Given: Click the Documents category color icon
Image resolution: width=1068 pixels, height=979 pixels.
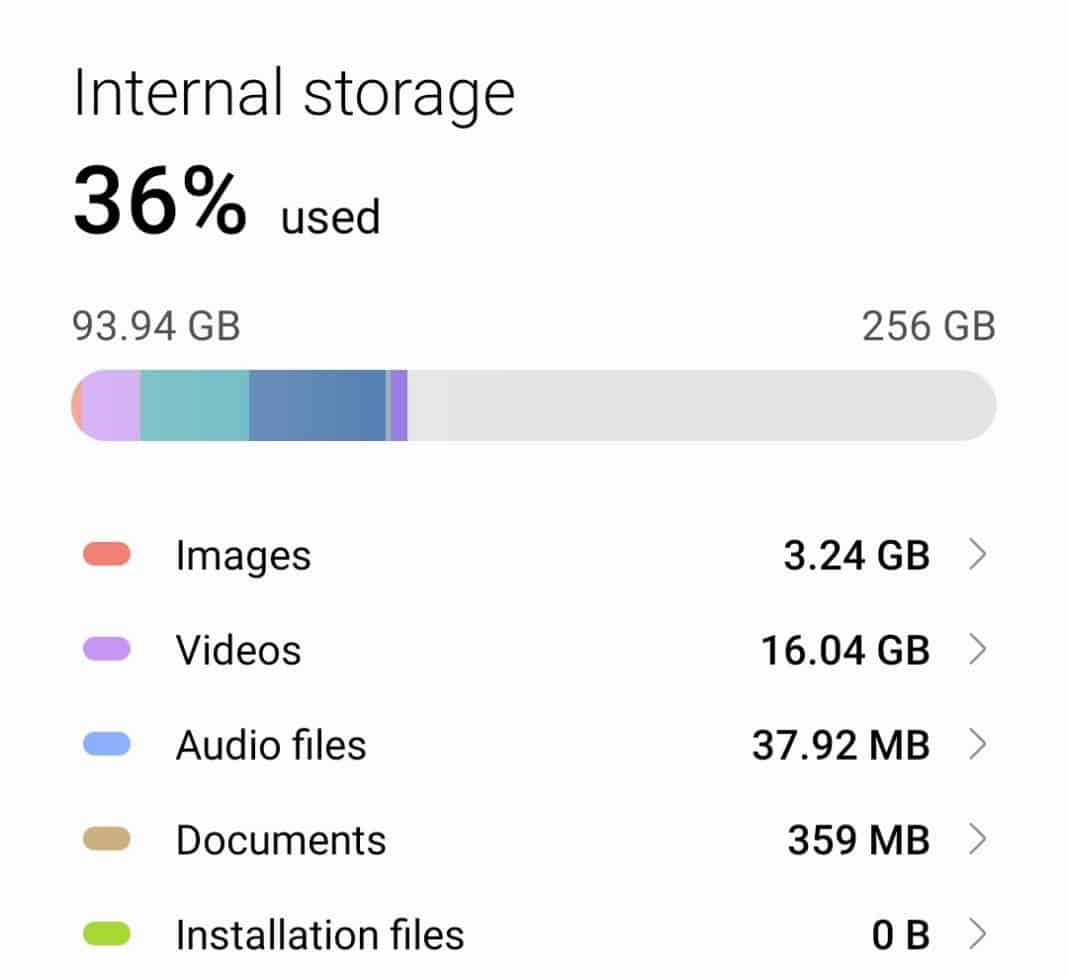Looking at the screenshot, I should (108, 840).
